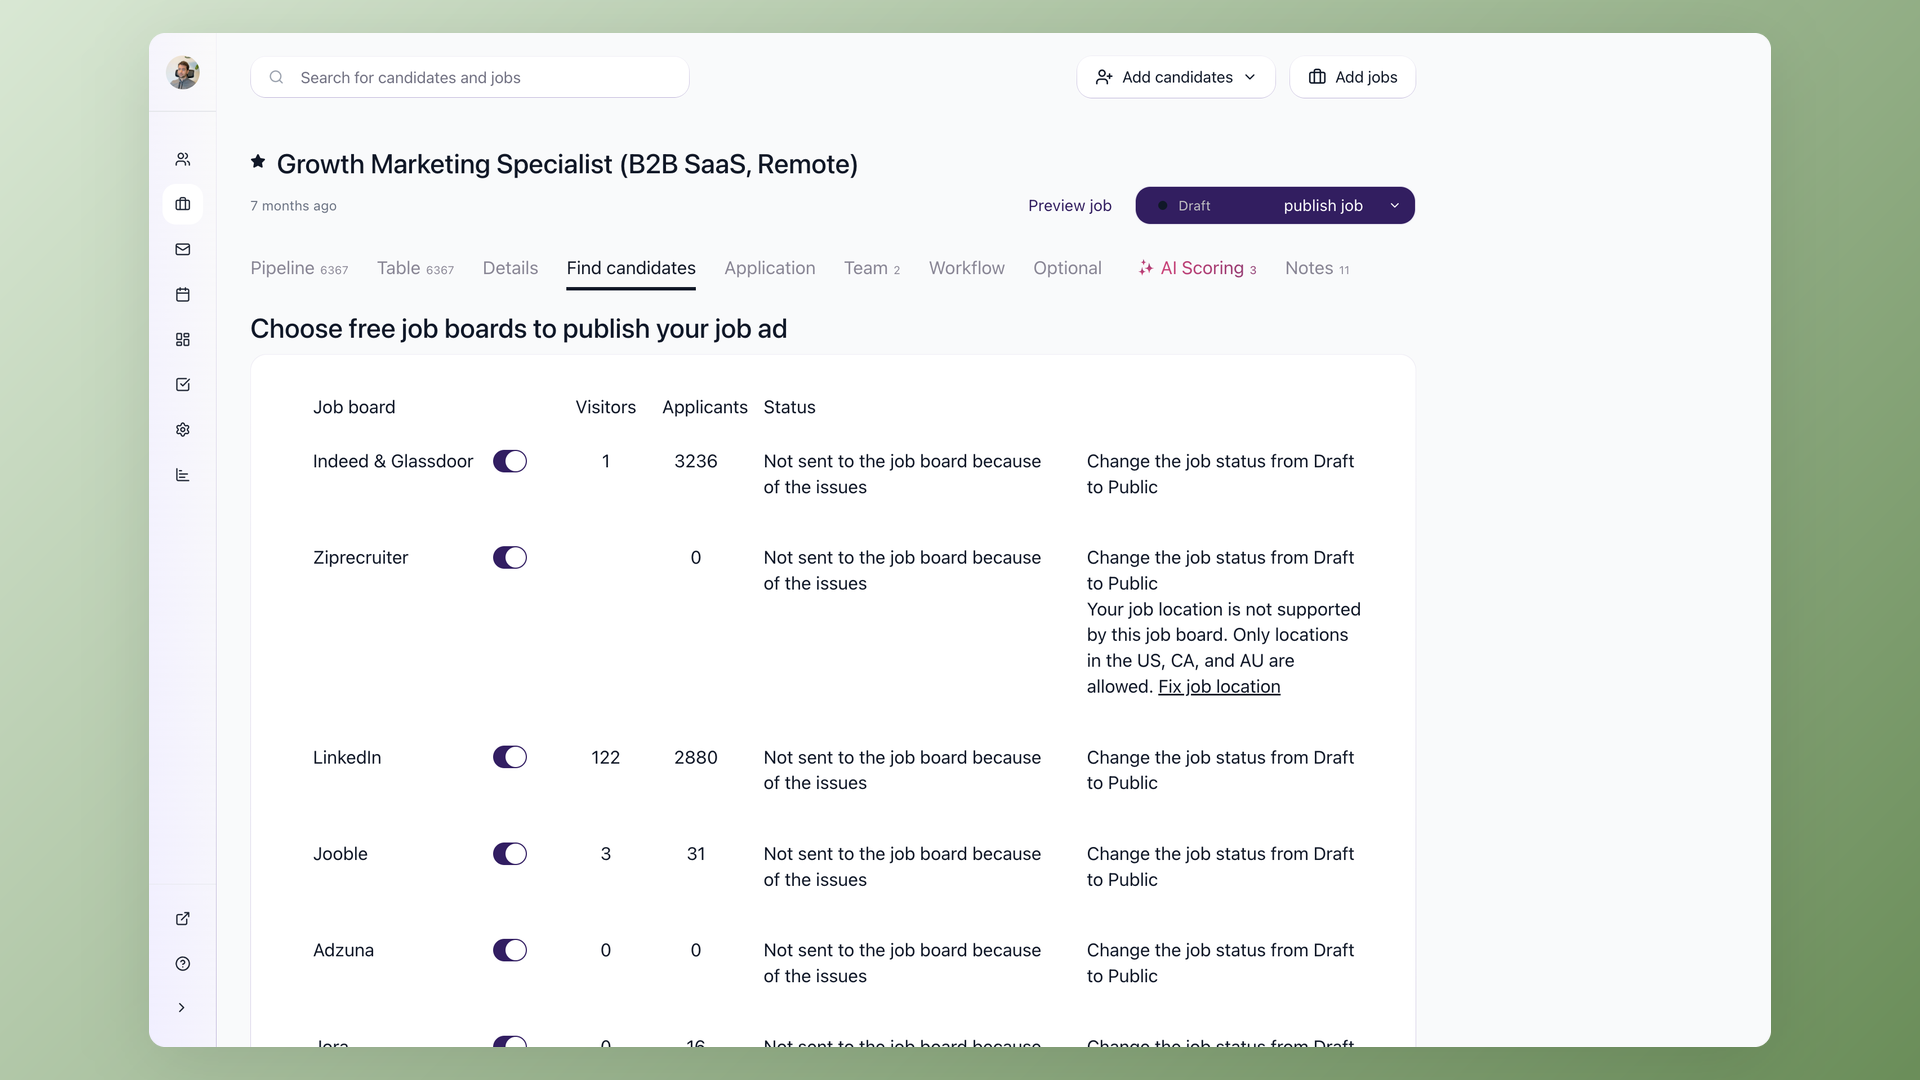The width and height of the screenshot is (1920, 1080).
Task: Open the dashboard grid icon in sidebar
Action: [183, 339]
